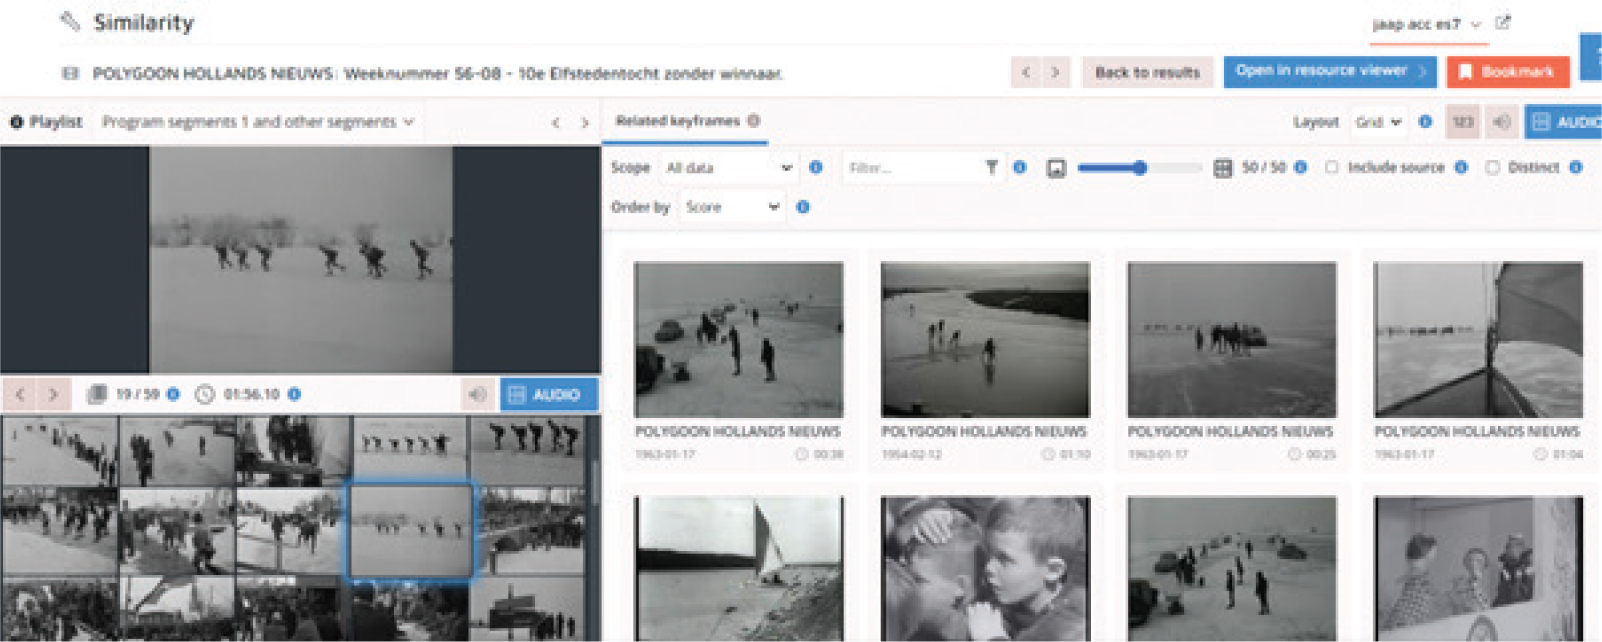Click the film icon before the program title
The height and width of the screenshot is (642, 1602).
[x=70, y=73]
